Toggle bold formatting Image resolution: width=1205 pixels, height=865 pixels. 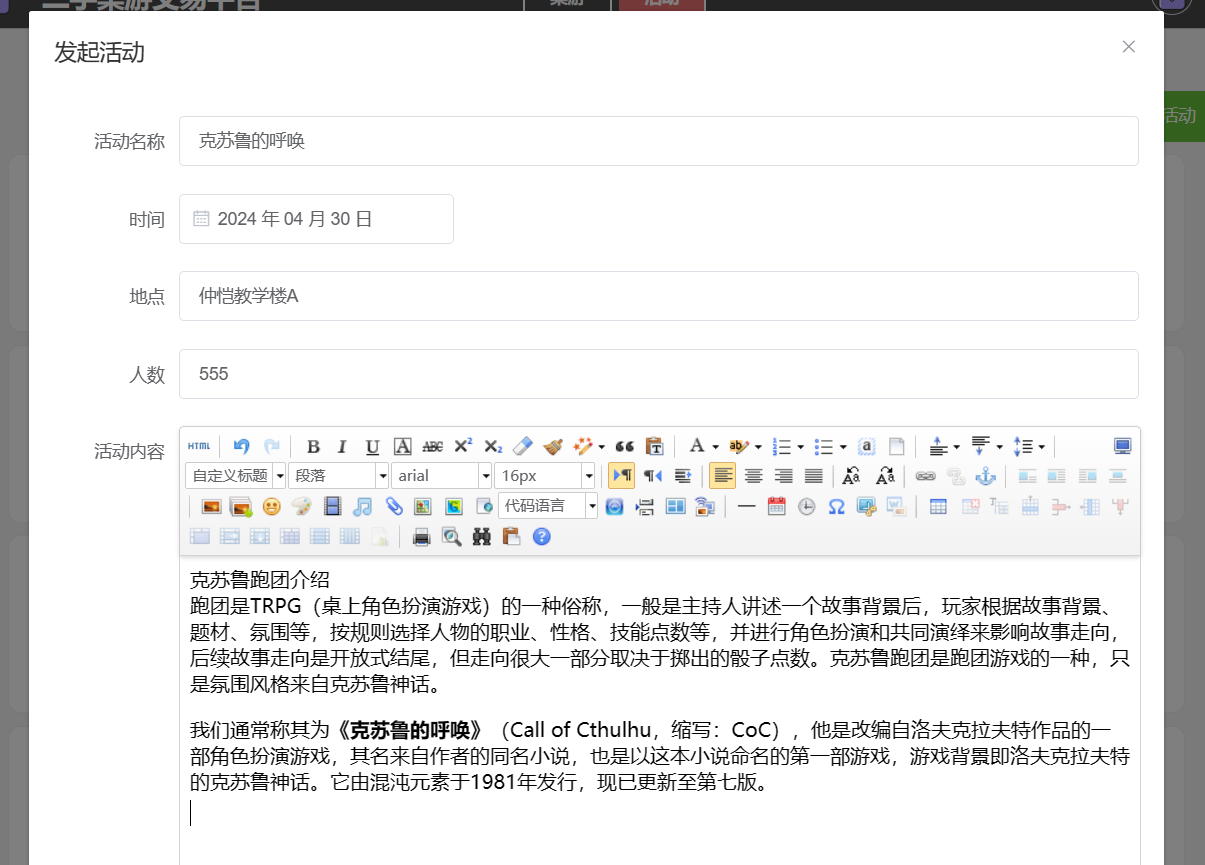(313, 446)
